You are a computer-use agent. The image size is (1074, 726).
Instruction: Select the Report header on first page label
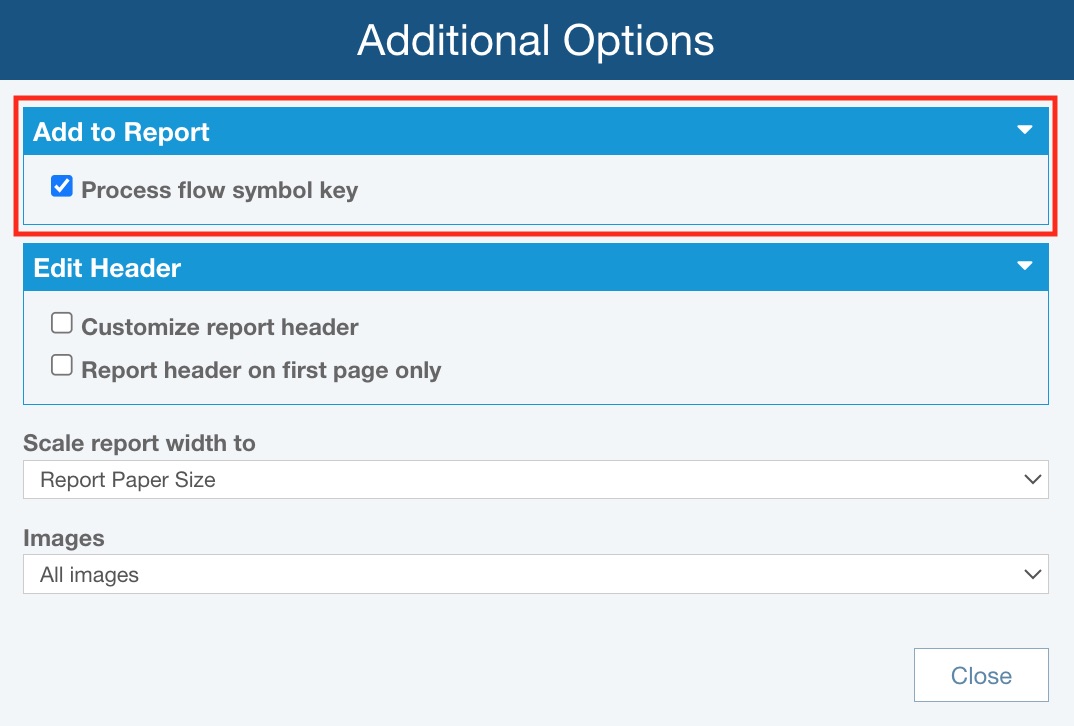[x=261, y=370]
